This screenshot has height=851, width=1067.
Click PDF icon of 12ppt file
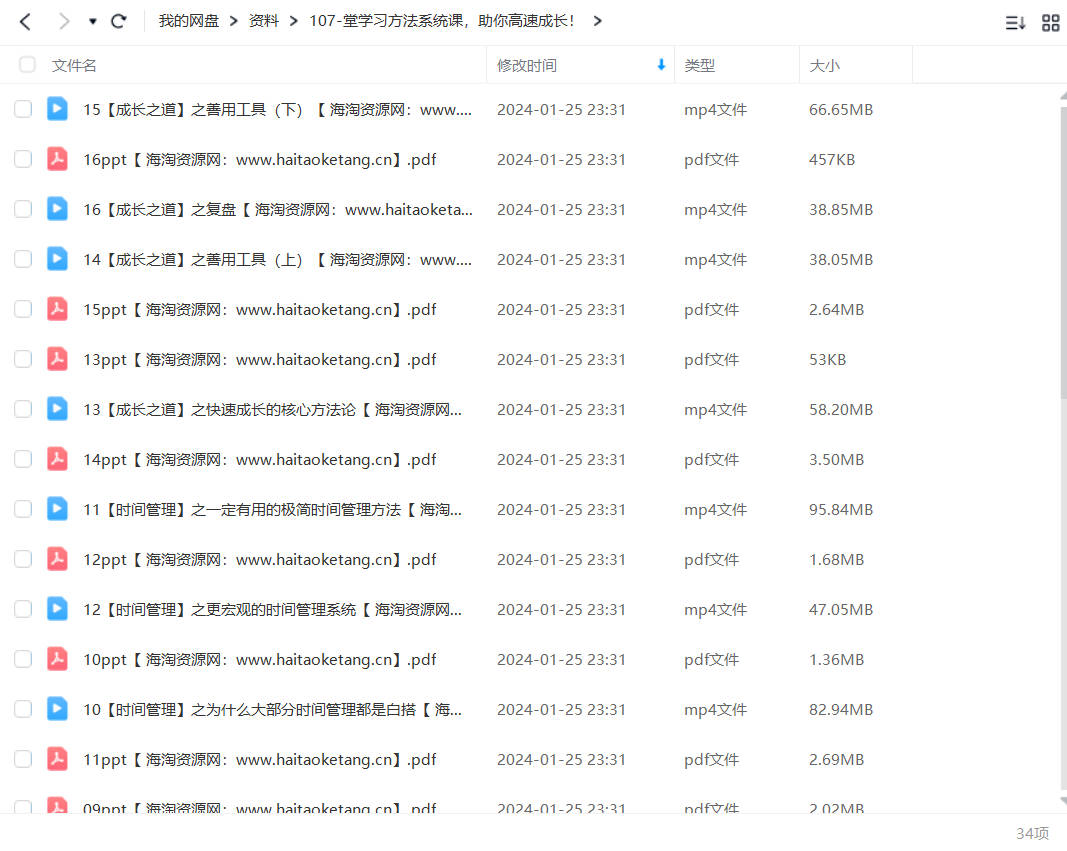tap(57, 559)
